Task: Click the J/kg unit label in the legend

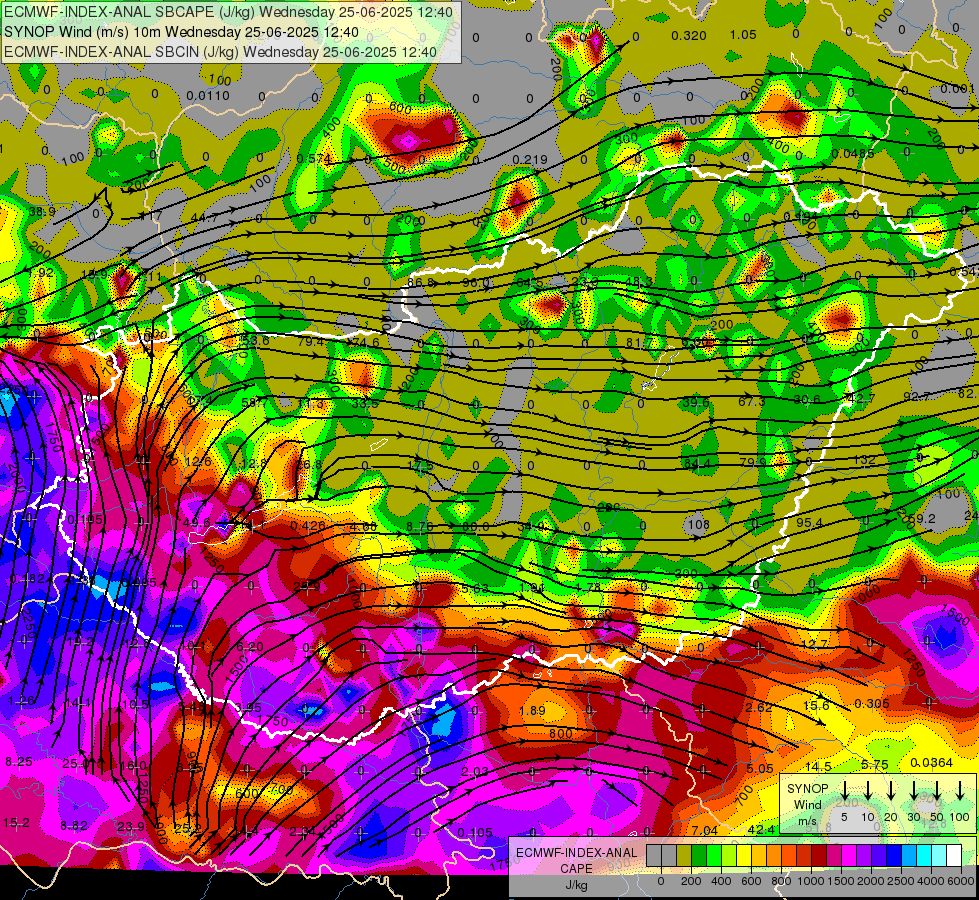Action: [576, 885]
